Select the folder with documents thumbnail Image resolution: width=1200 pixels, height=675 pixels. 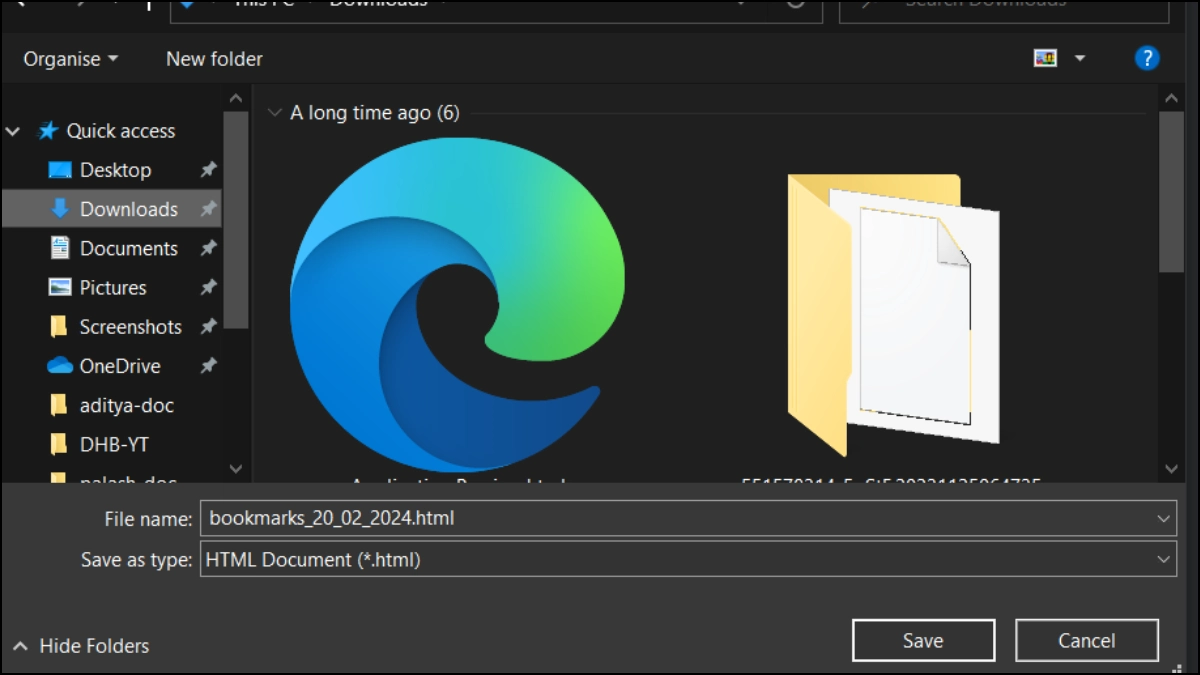coord(893,314)
